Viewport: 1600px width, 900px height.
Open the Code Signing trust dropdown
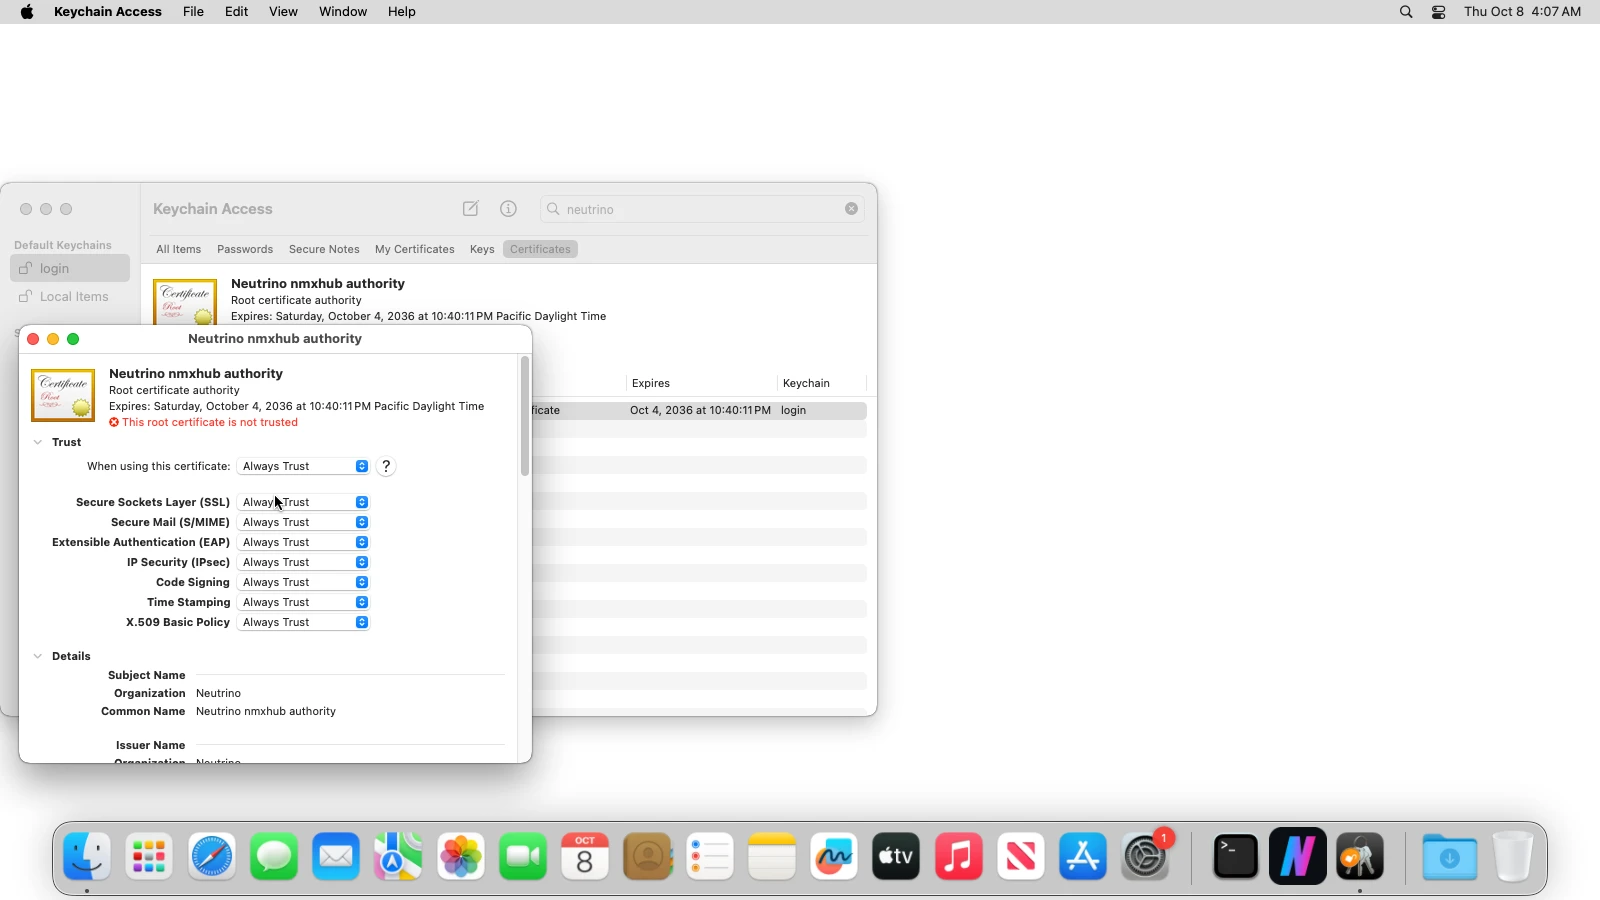click(304, 582)
